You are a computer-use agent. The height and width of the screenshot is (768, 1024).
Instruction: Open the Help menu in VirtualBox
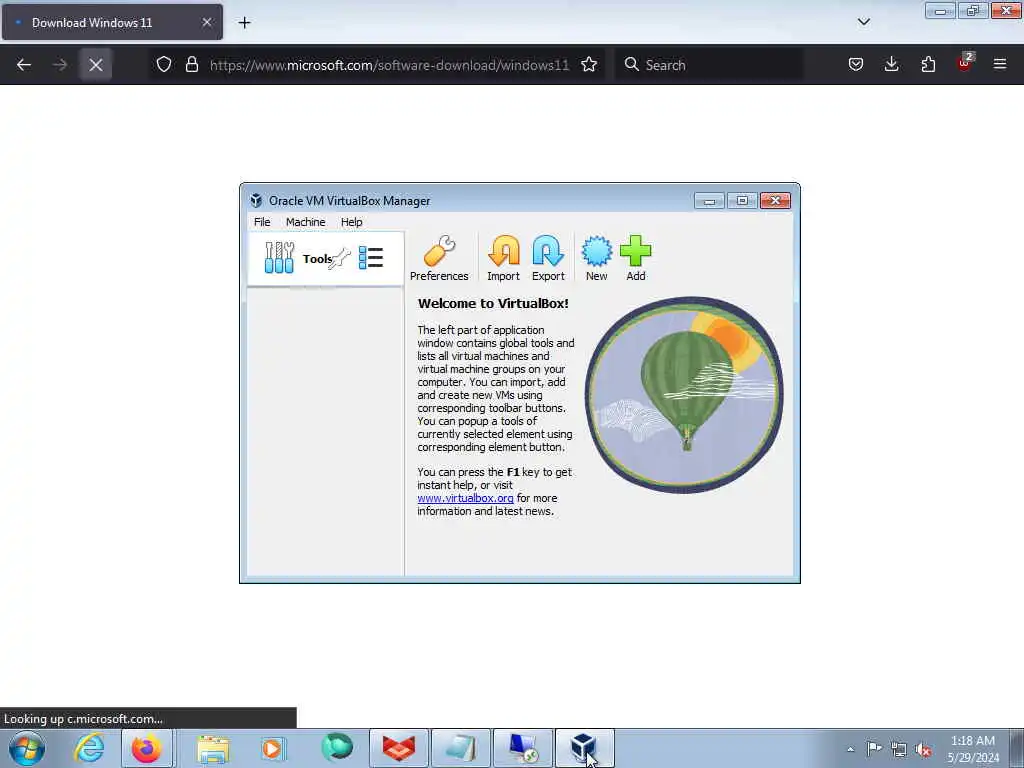pos(351,222)
